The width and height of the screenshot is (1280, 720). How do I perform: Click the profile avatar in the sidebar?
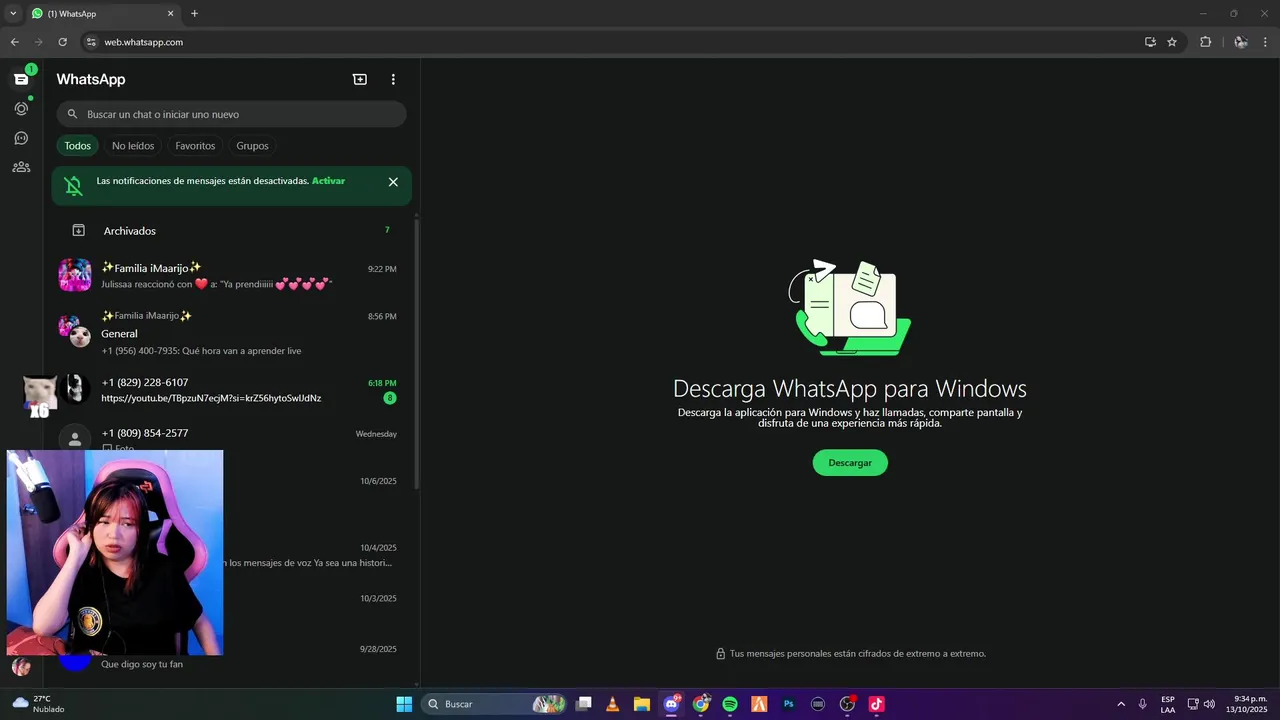pos(21,666)
